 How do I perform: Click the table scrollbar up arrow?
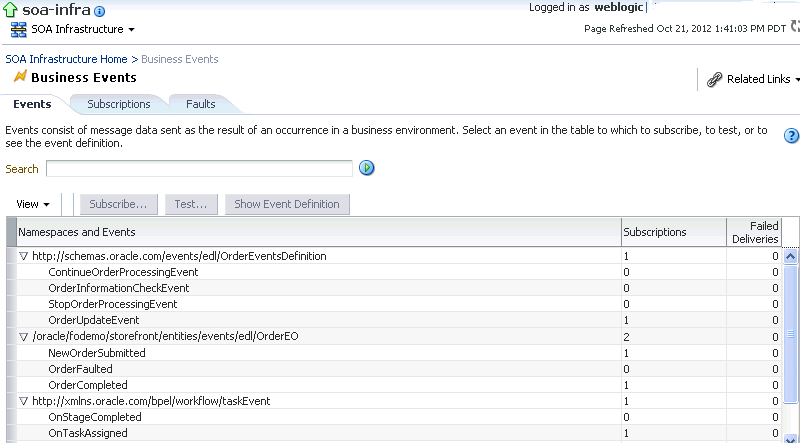pyautogui.click(x=790, y=256)
